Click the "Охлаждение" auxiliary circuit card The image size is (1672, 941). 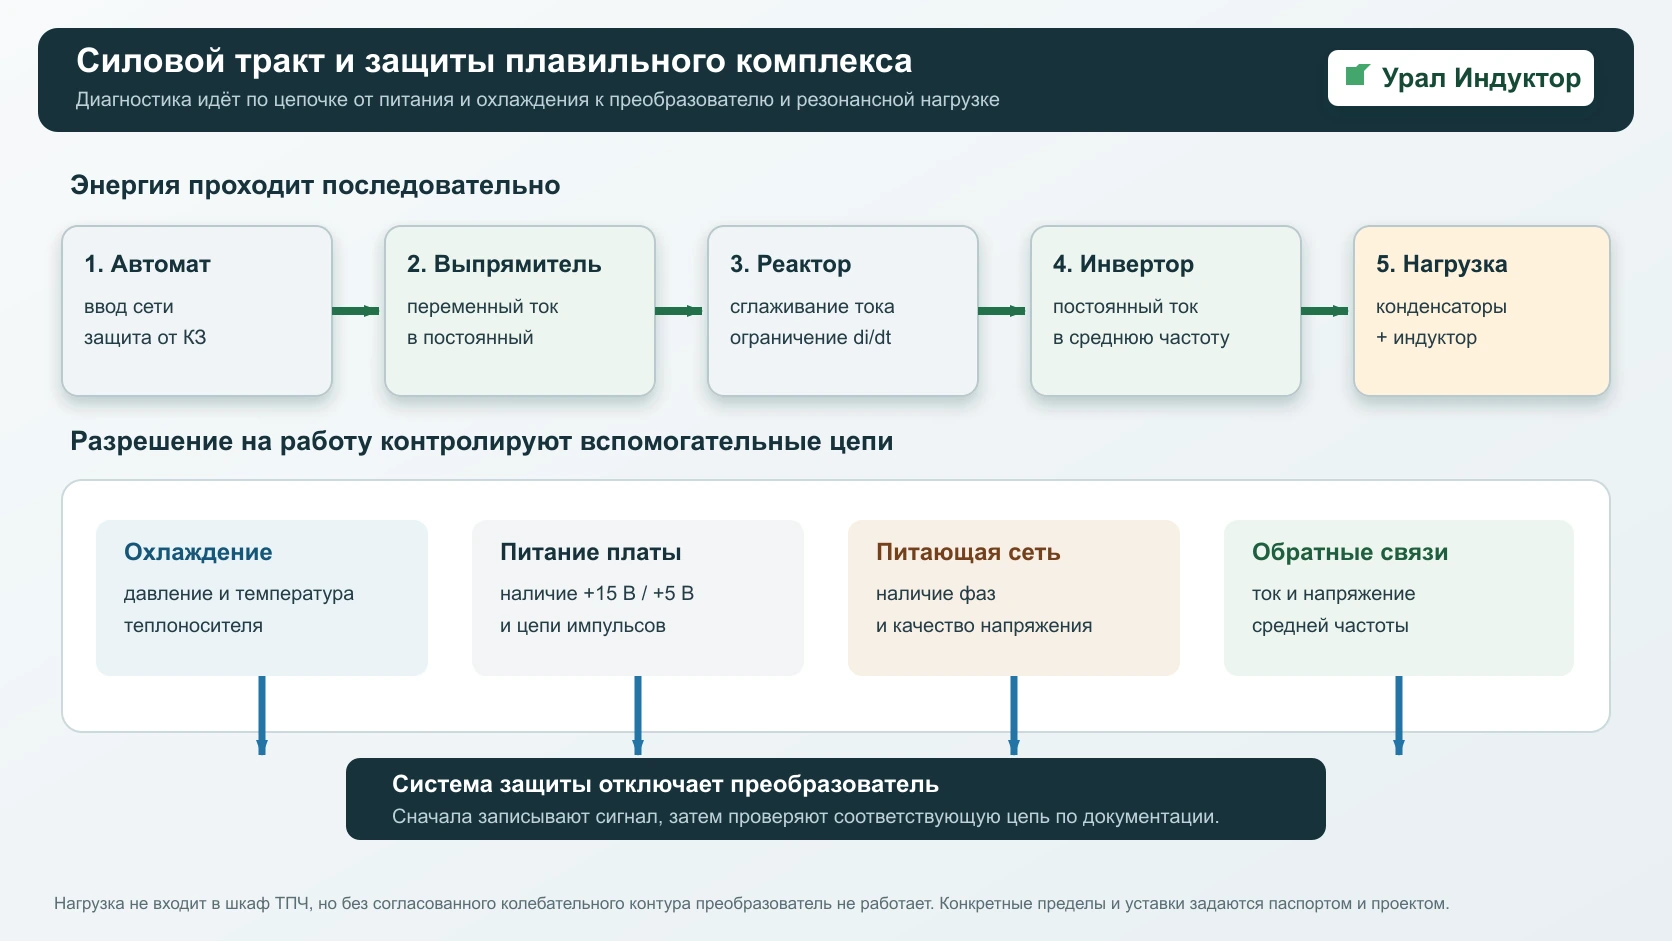point(262,598)
